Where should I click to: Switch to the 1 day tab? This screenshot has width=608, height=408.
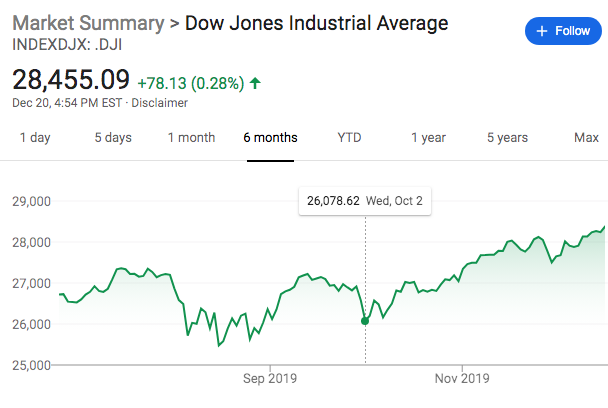point(35,138)
